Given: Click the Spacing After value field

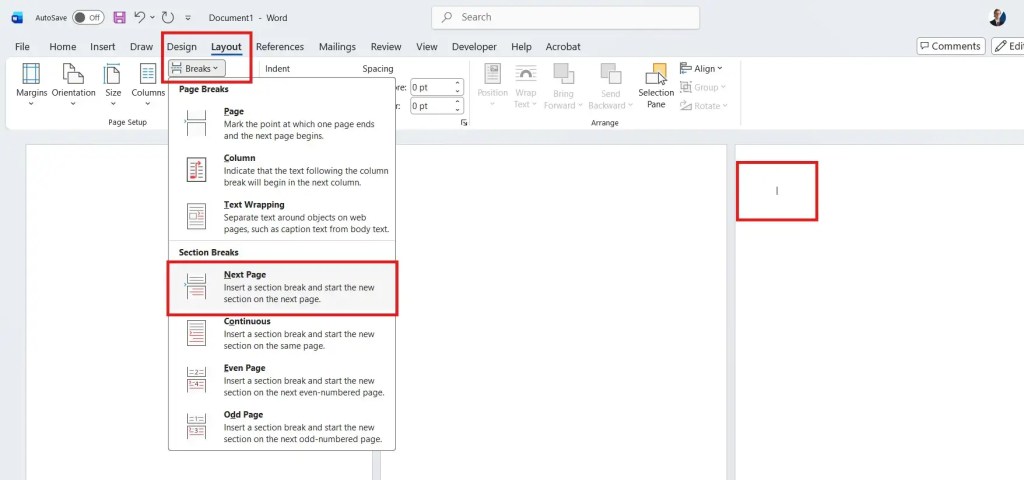Looking at the screenshot, I should 432,106.
